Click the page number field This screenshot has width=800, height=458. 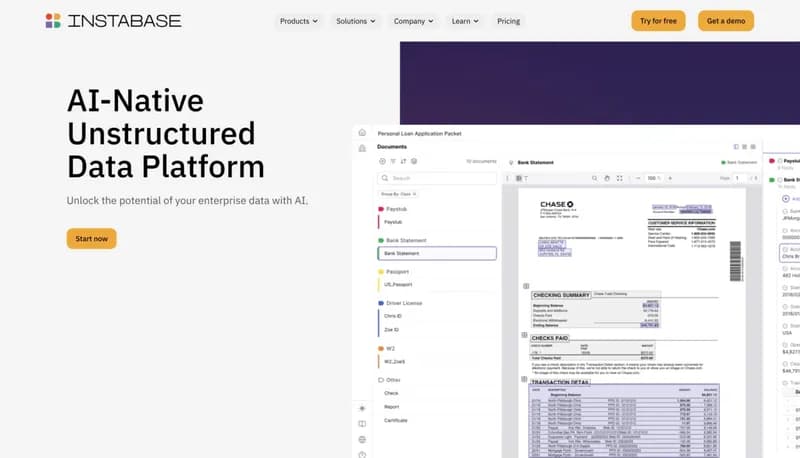point(739,178)
